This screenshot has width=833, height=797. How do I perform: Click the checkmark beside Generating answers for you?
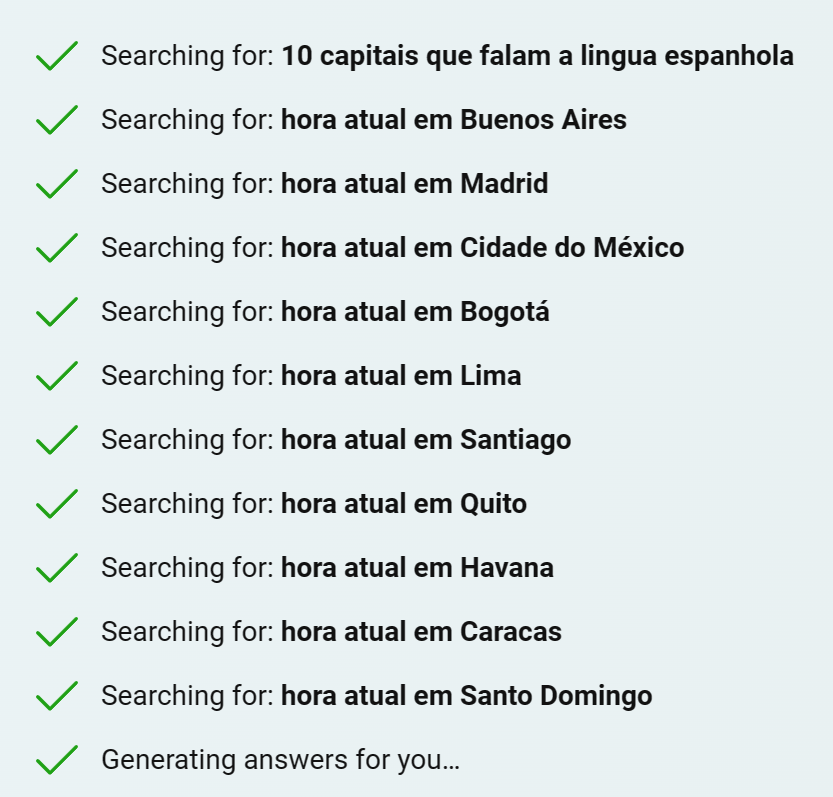[57, 760]
